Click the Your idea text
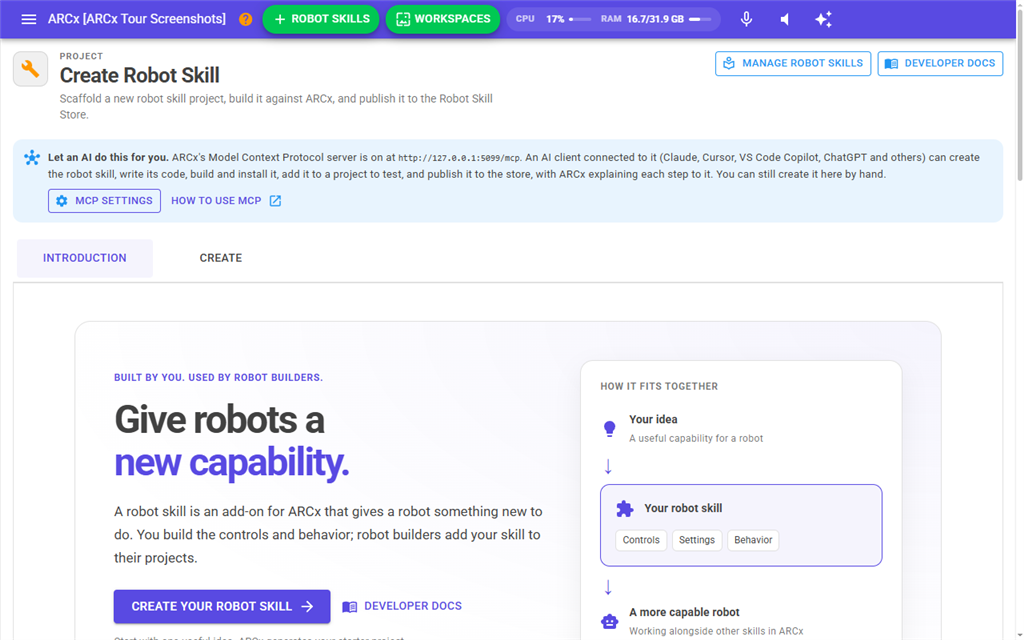 pos(653,419)
